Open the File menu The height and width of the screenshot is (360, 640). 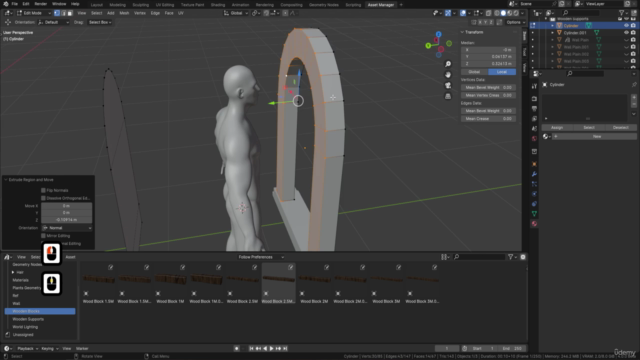click(x=14, y=4)
